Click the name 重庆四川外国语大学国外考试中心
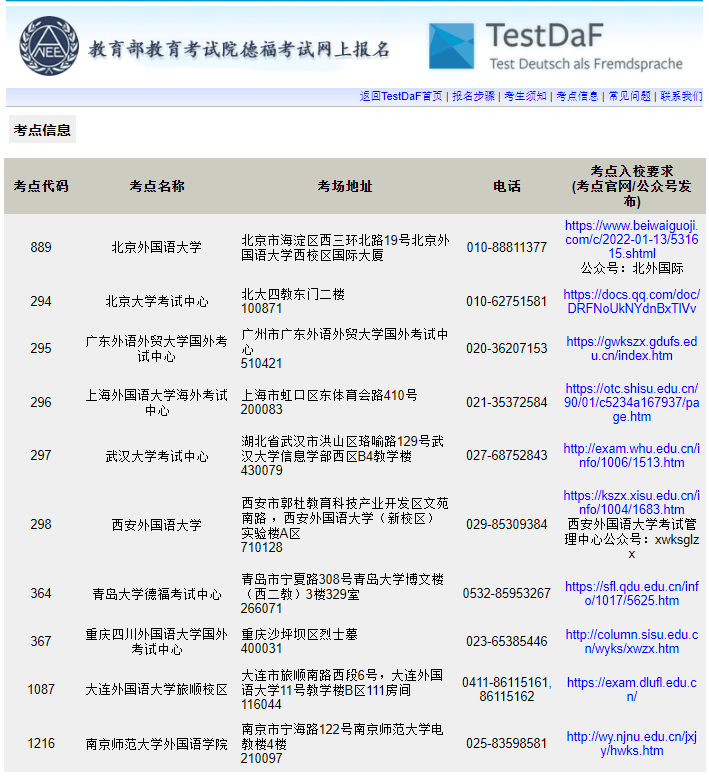The width and height of the screenshot is (709, 776). (x=156, y=641)
